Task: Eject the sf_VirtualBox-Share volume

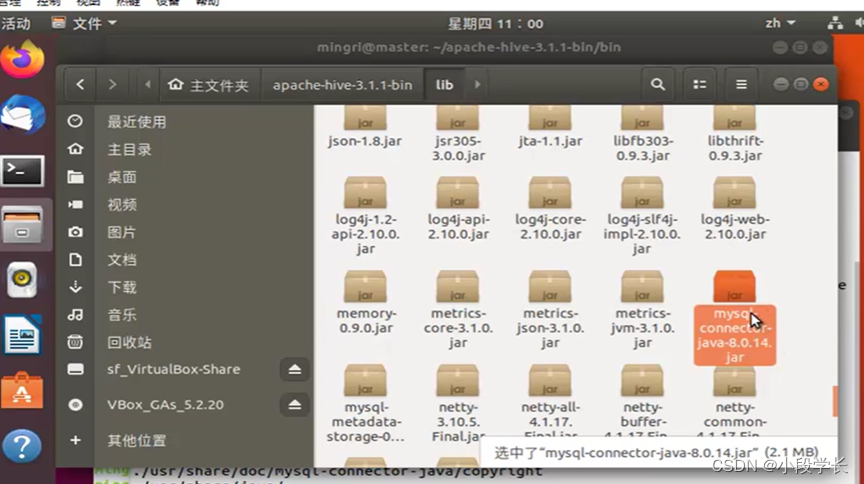Action: point(295,369)
